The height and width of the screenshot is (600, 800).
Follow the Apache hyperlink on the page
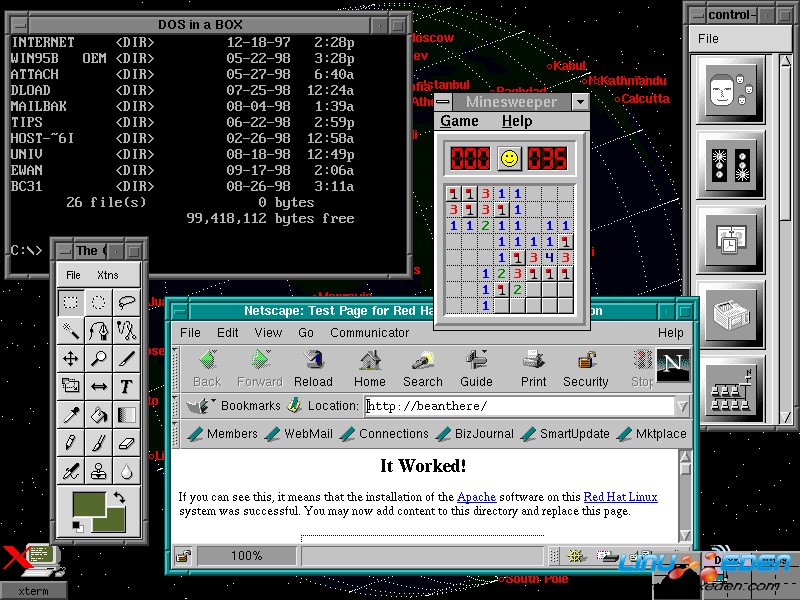click(477, 497)
